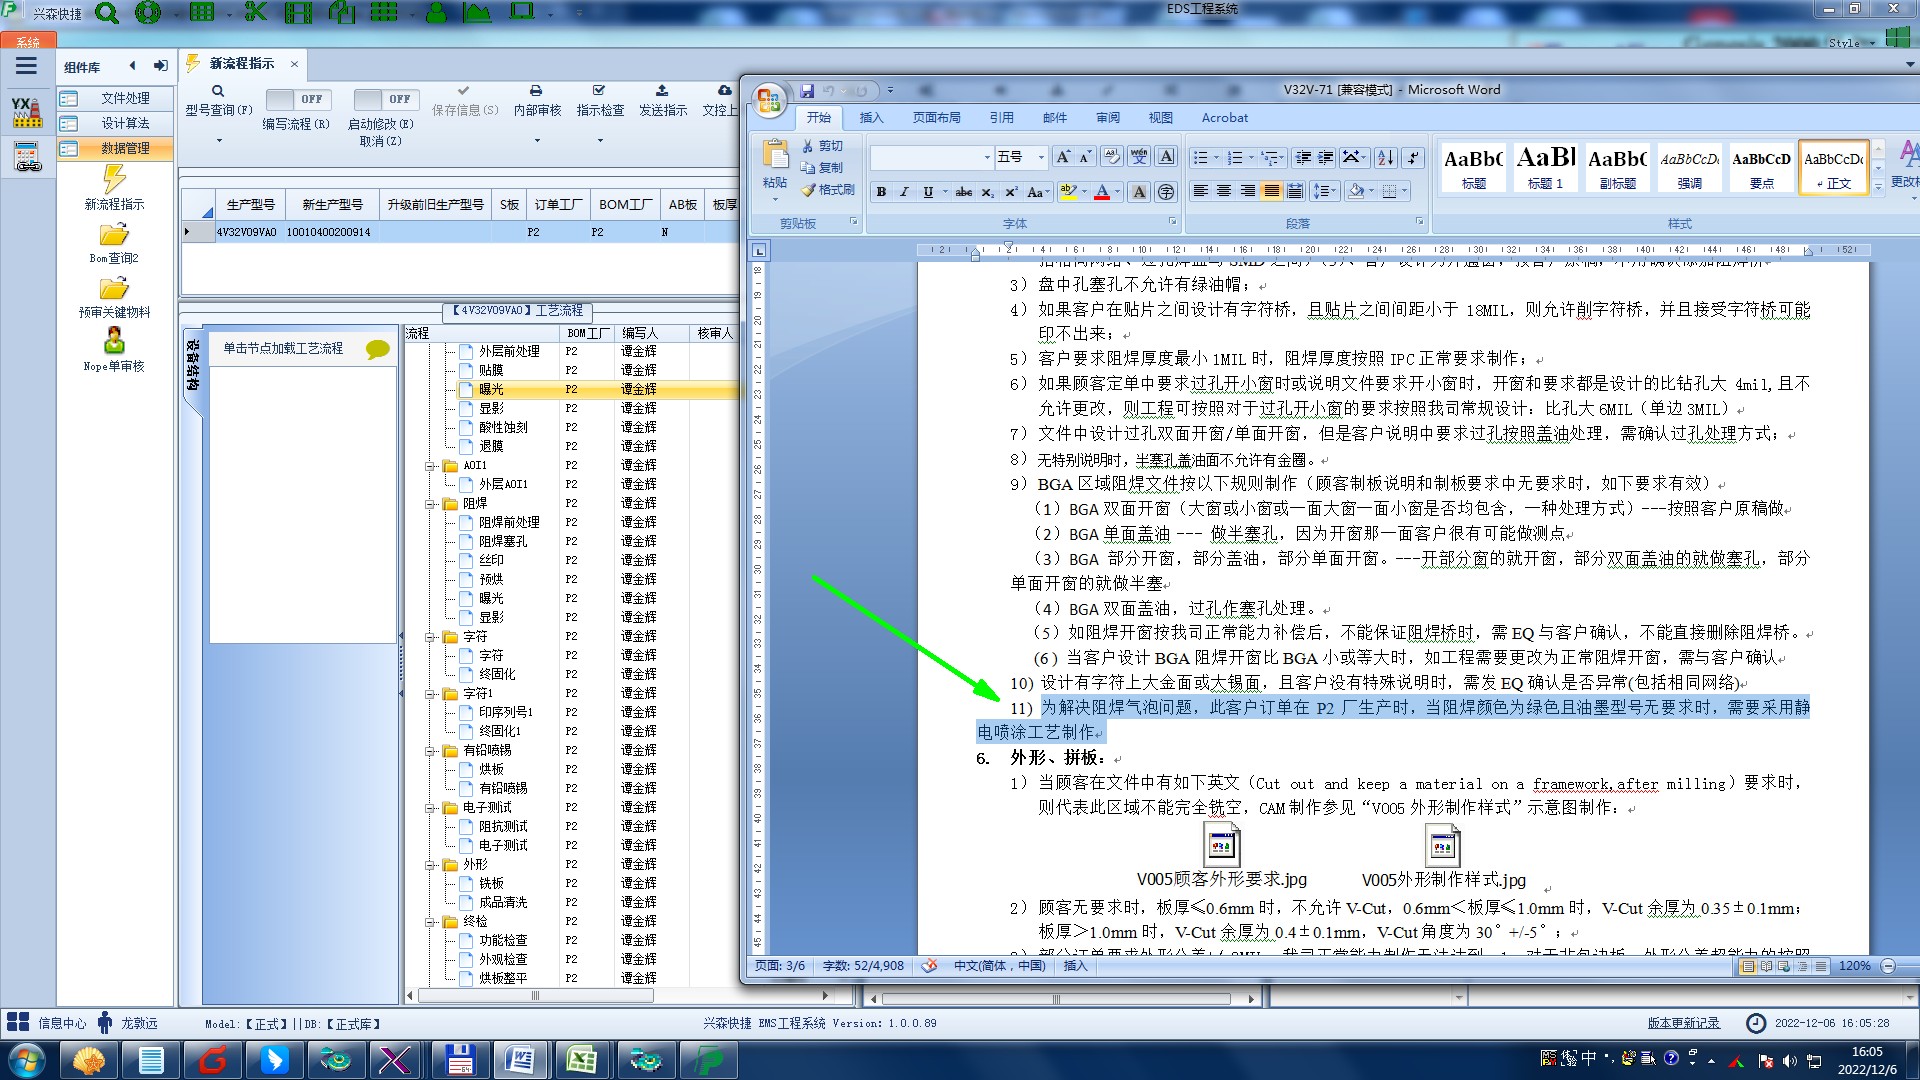Screen dimensions: 1920x1080
Task: Open the 版本更新记录 link
Action: (x=1683, y=1023)
